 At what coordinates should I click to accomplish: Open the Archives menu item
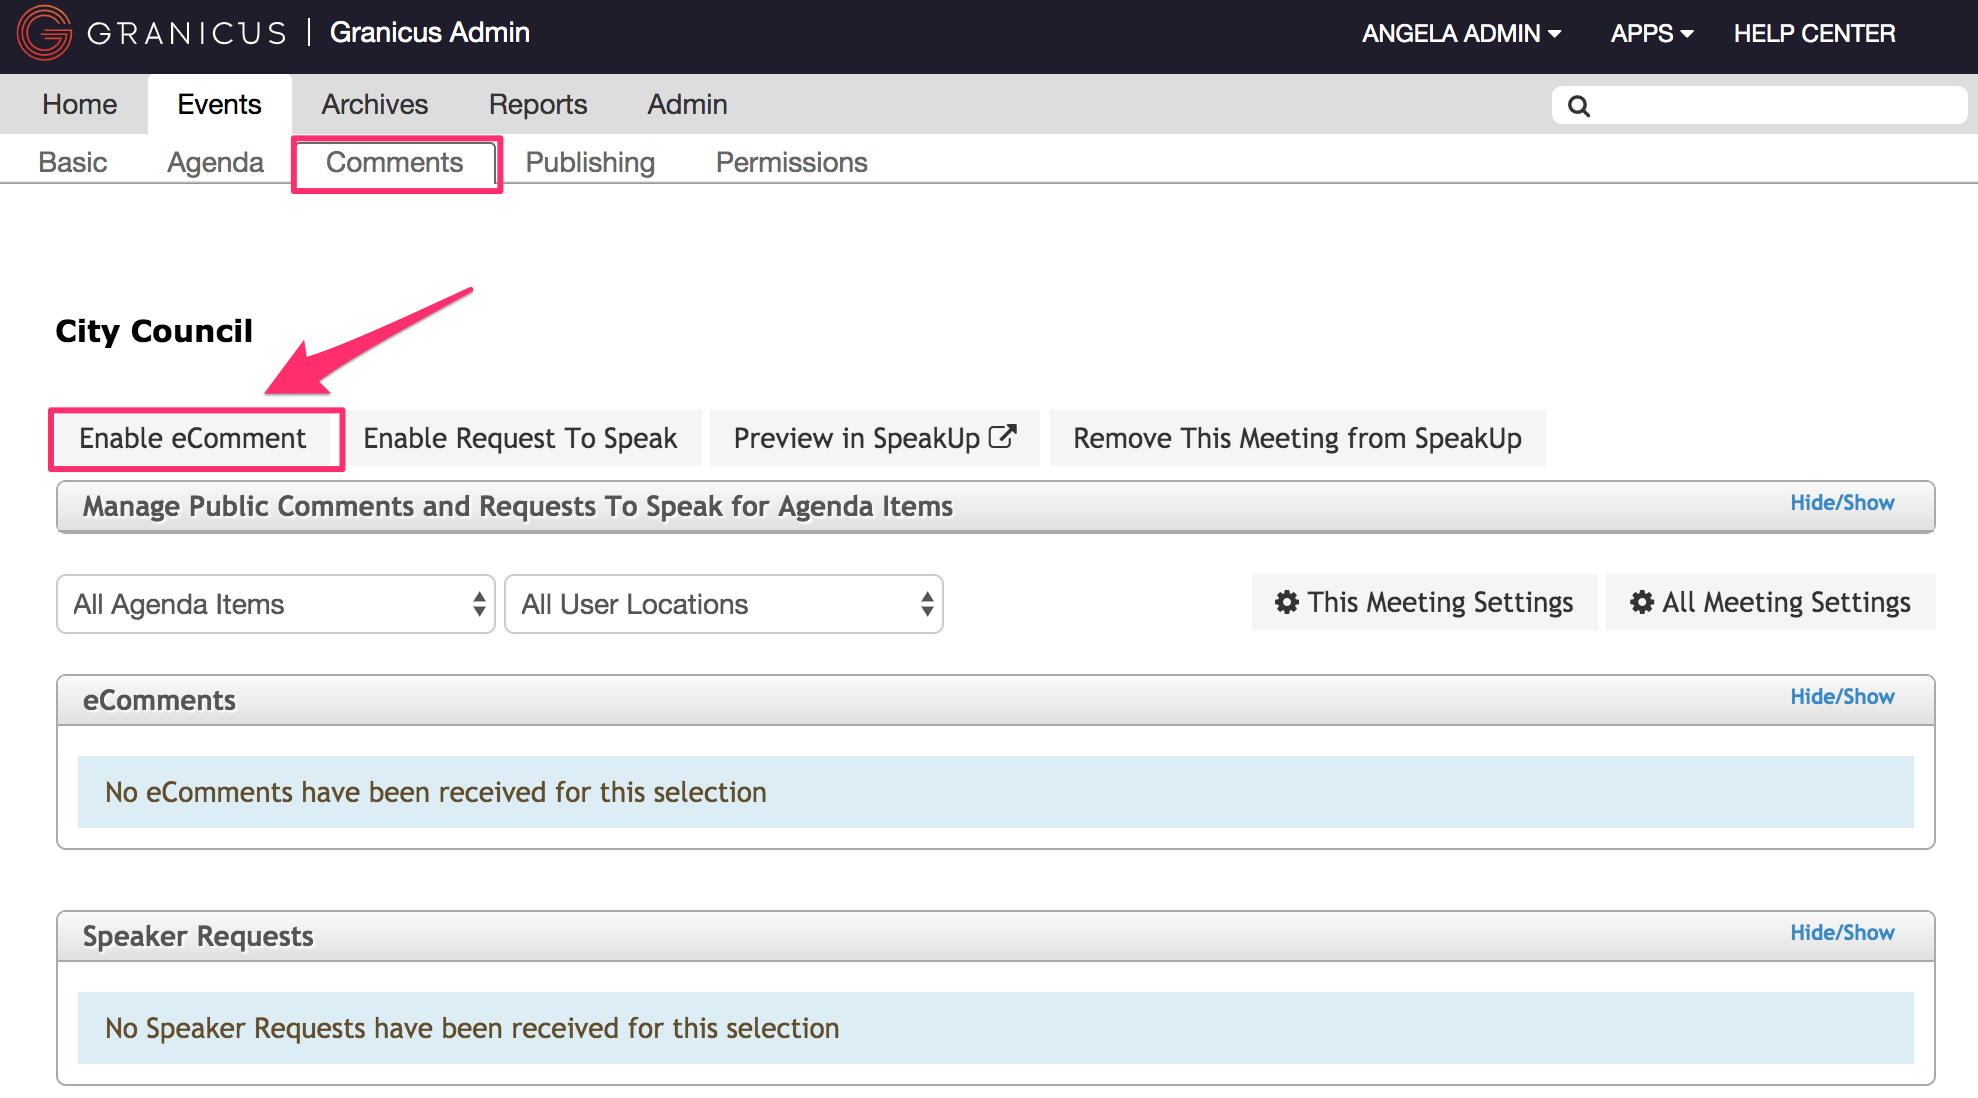[x=374, y=104]
